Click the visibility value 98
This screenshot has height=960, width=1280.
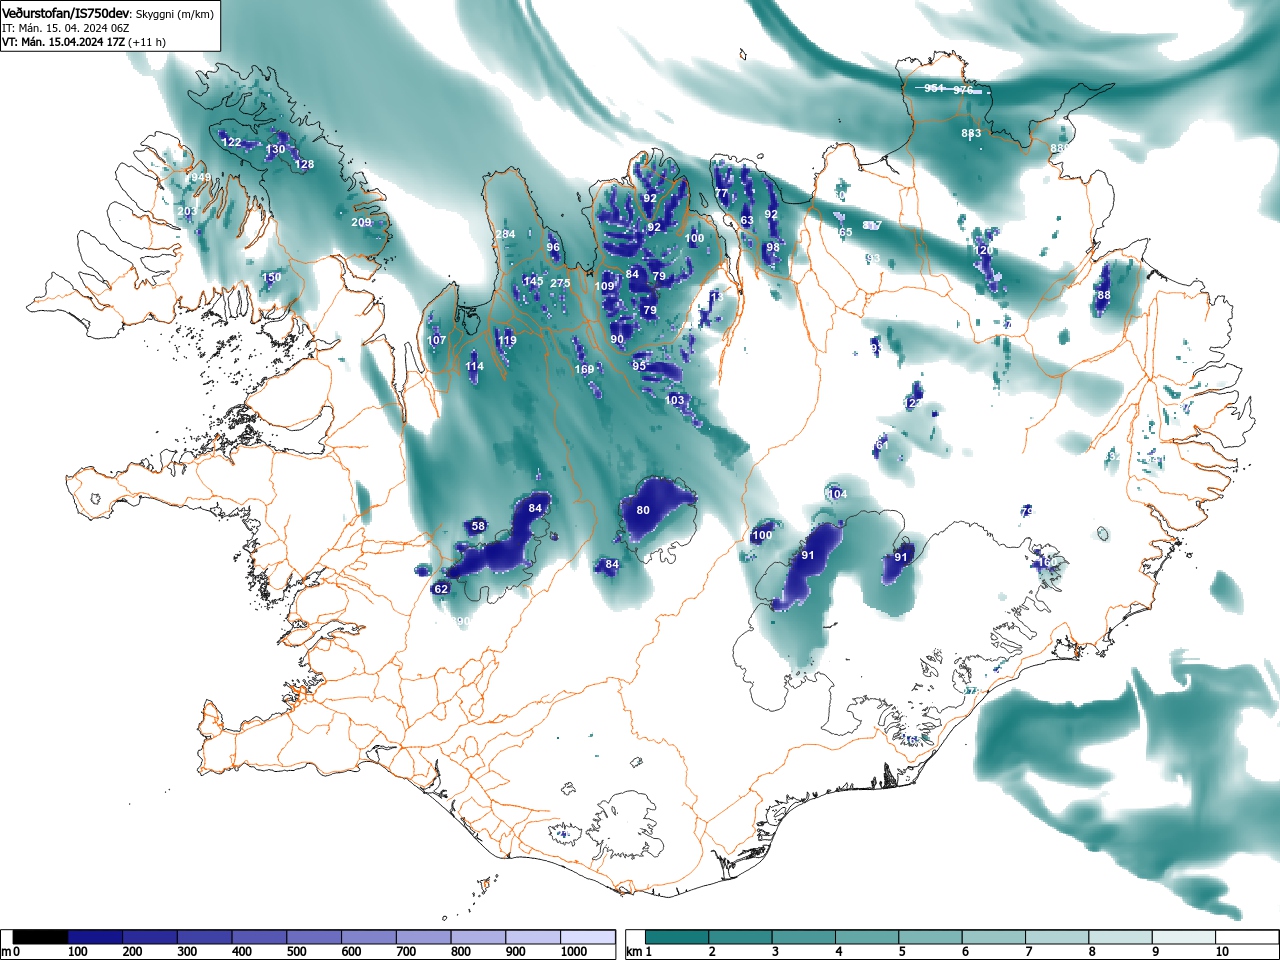tap(773, 247)
